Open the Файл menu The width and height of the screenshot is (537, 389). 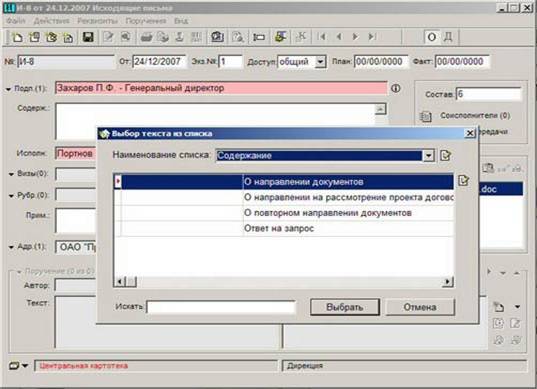[16, 21]
